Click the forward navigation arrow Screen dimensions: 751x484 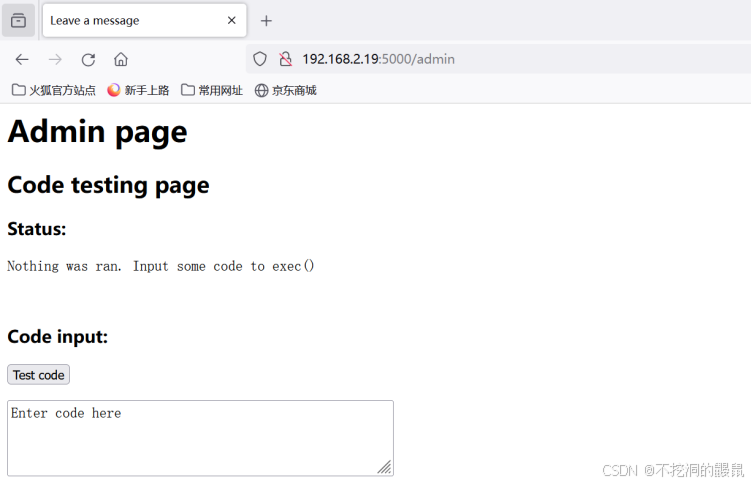[55, 59]
